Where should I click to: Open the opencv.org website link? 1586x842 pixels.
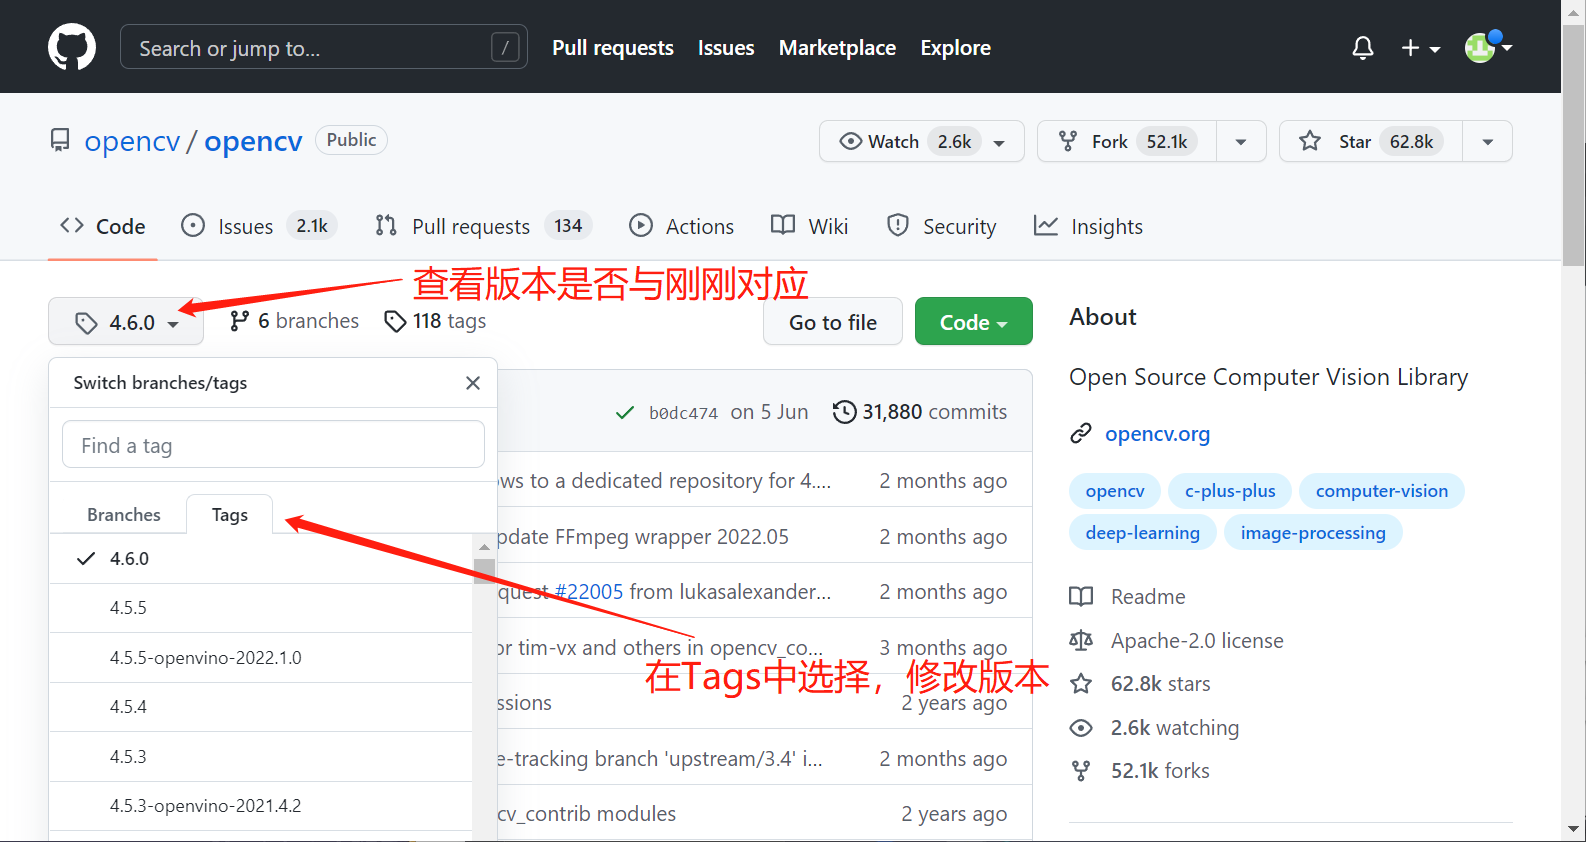pos(1157,434)
